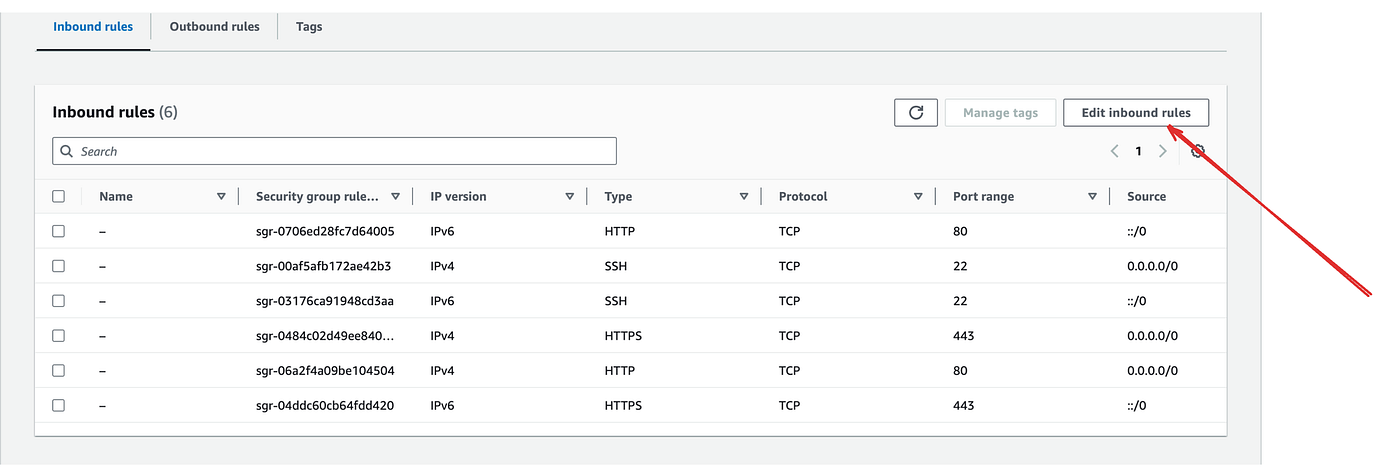The image size is (1400, 468).
Task: Sort by Protocol column arrow
Action: pyautogui.click(x=917, y=197)
